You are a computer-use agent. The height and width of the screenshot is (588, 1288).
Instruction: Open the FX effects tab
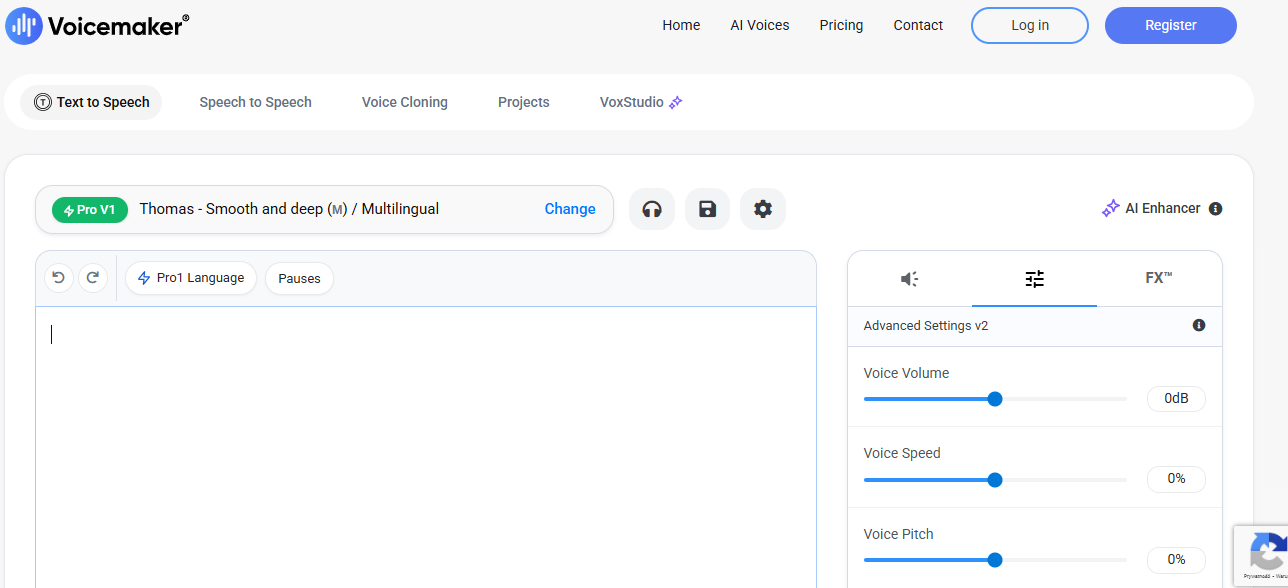pos(1159,279)
